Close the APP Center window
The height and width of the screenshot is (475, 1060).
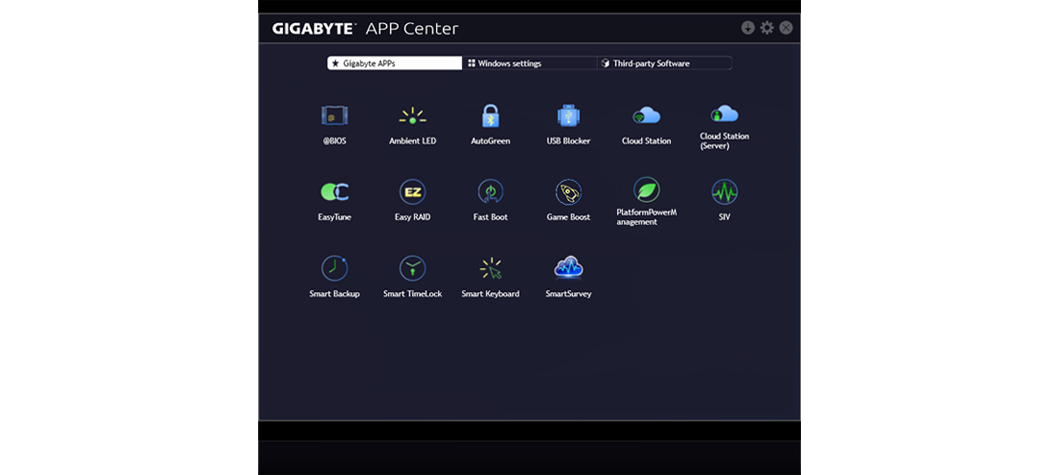(786, 28)
